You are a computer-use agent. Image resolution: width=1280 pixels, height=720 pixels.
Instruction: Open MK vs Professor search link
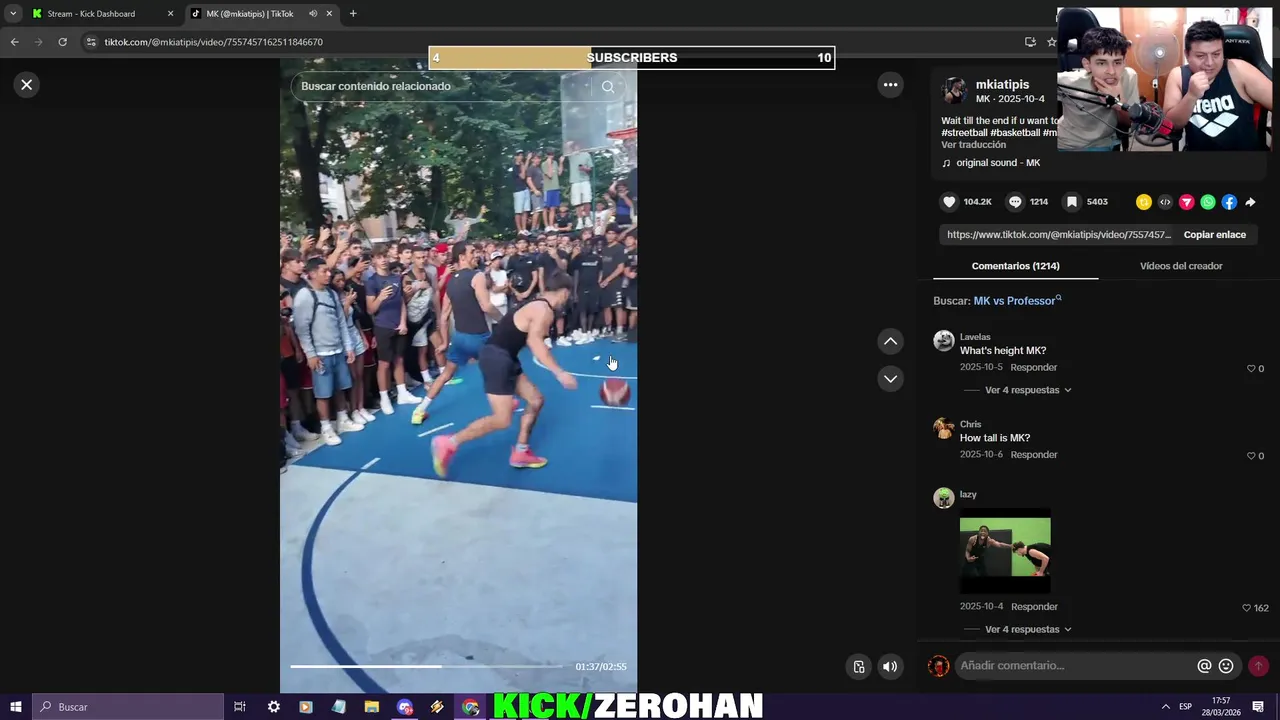(x=1017, y=301)
